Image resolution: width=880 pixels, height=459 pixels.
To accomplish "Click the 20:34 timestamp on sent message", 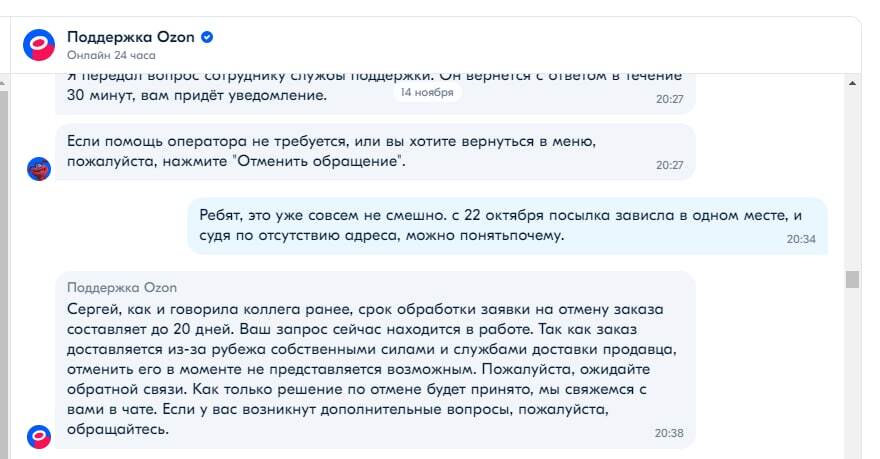I will point(801,239).
